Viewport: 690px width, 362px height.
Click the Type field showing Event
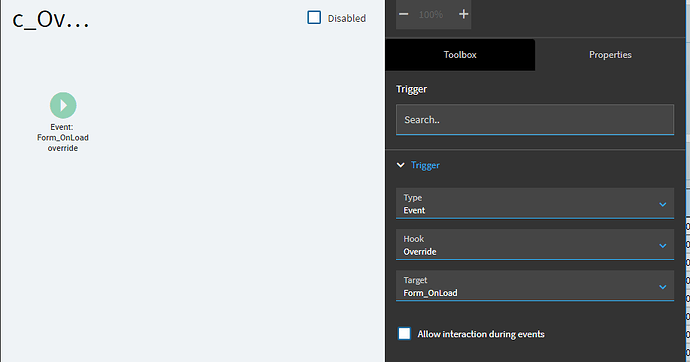pyautogui.click(x=535, y=204)
